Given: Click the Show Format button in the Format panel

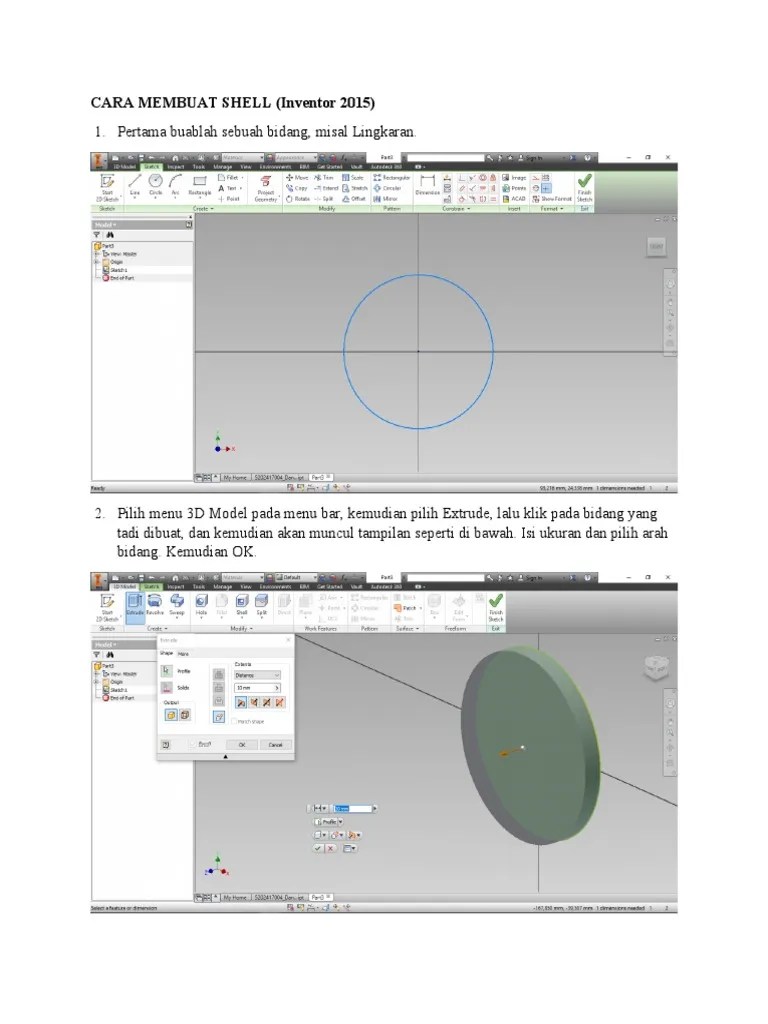Looking at the screenshot, I should (552, 199).
